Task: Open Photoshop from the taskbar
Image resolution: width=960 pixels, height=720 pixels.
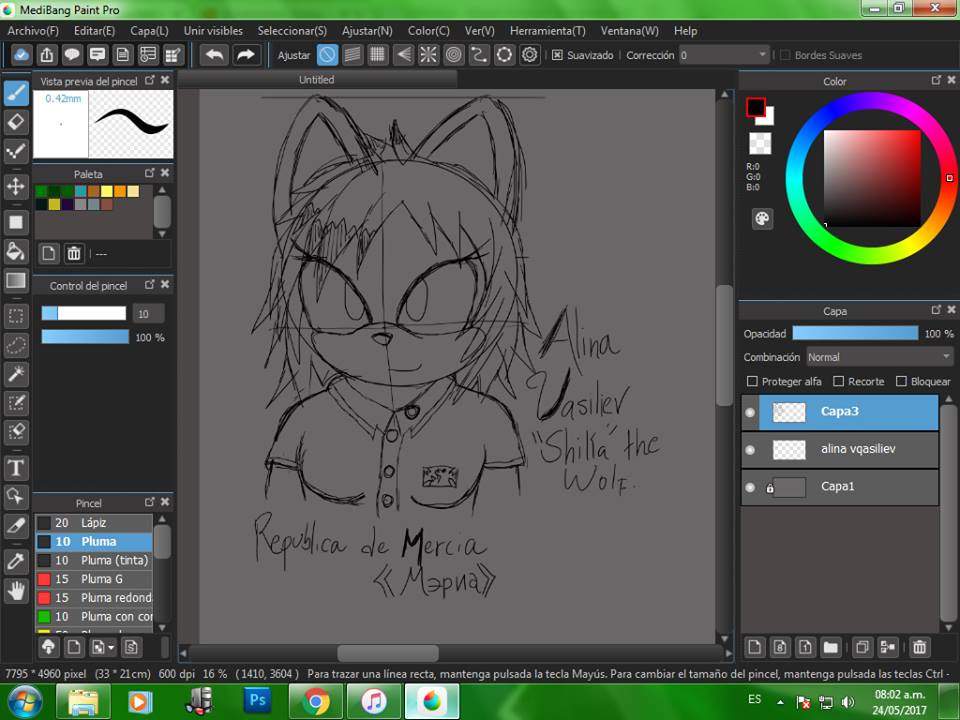Action: coord(258,702)
